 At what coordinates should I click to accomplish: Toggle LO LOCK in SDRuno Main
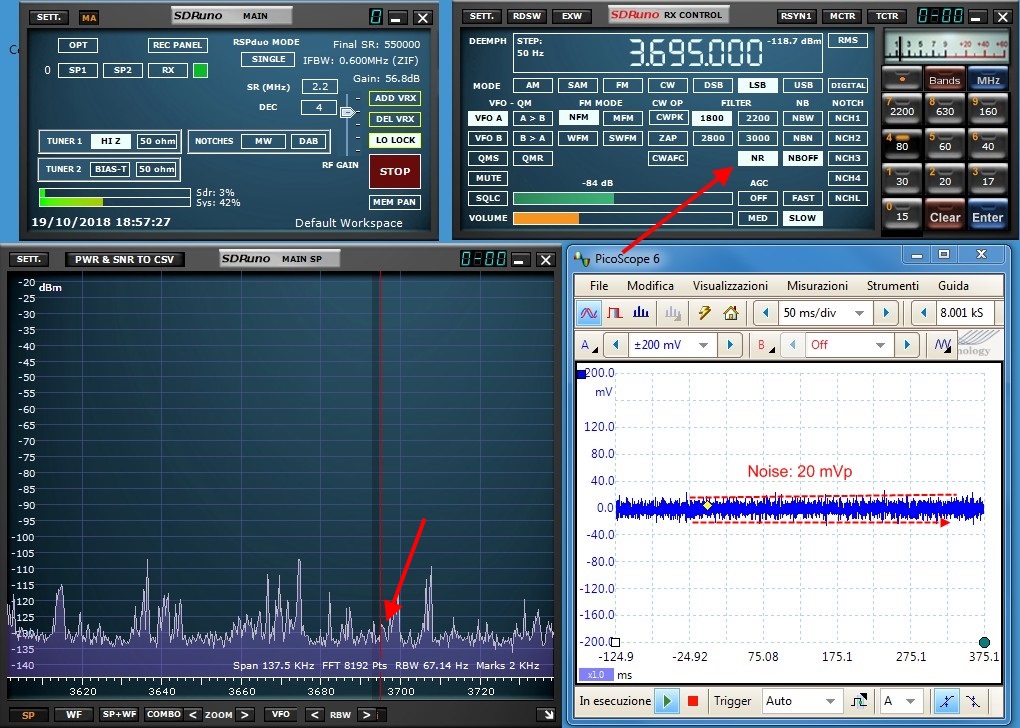(395, 140)
